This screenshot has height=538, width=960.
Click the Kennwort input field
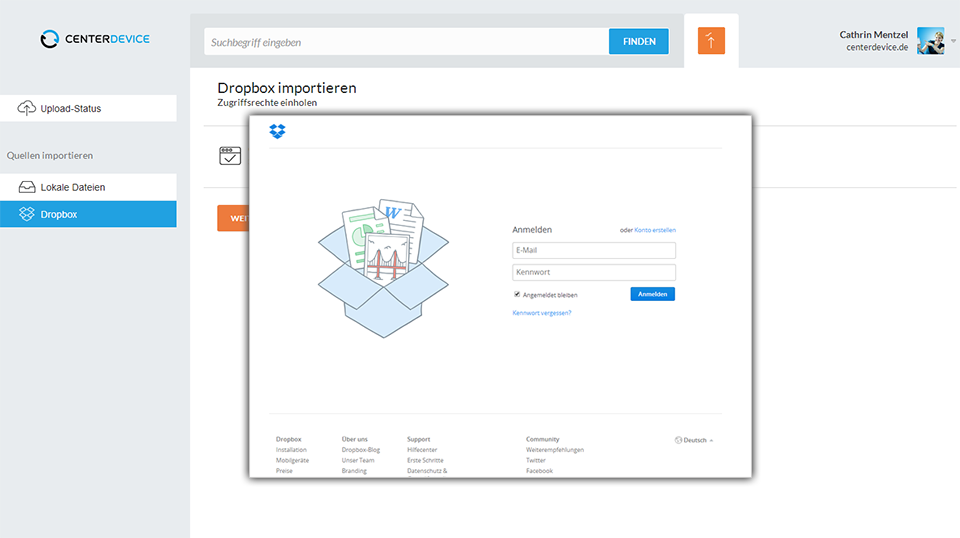tap(594, 272)
